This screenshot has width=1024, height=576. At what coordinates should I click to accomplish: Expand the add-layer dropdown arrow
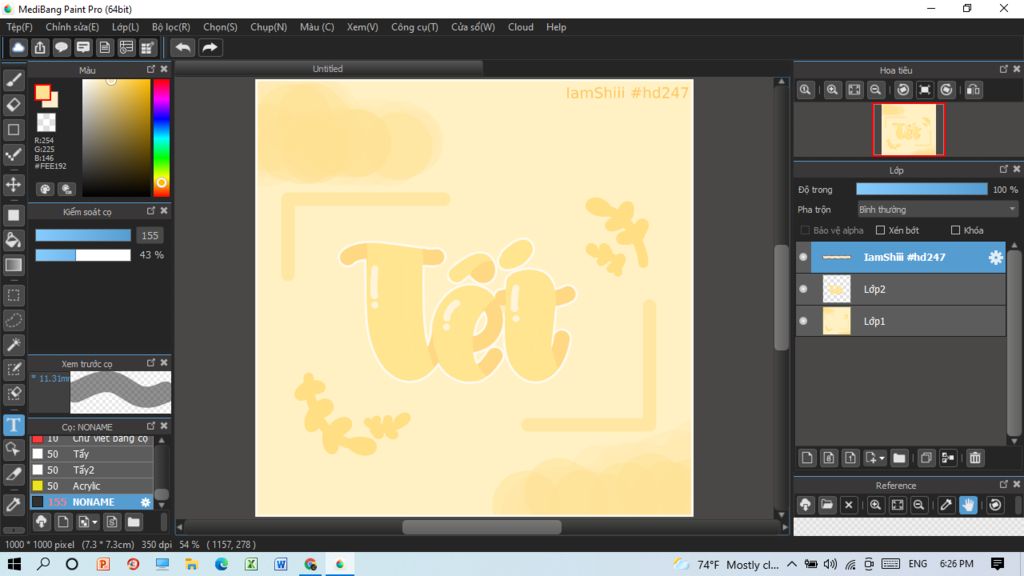(x=882, y=458)
